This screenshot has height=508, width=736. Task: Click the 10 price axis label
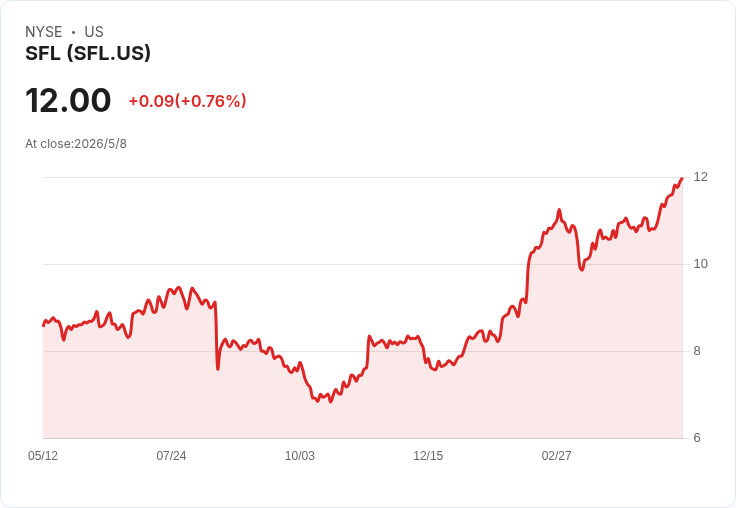(x=700, y=264)
